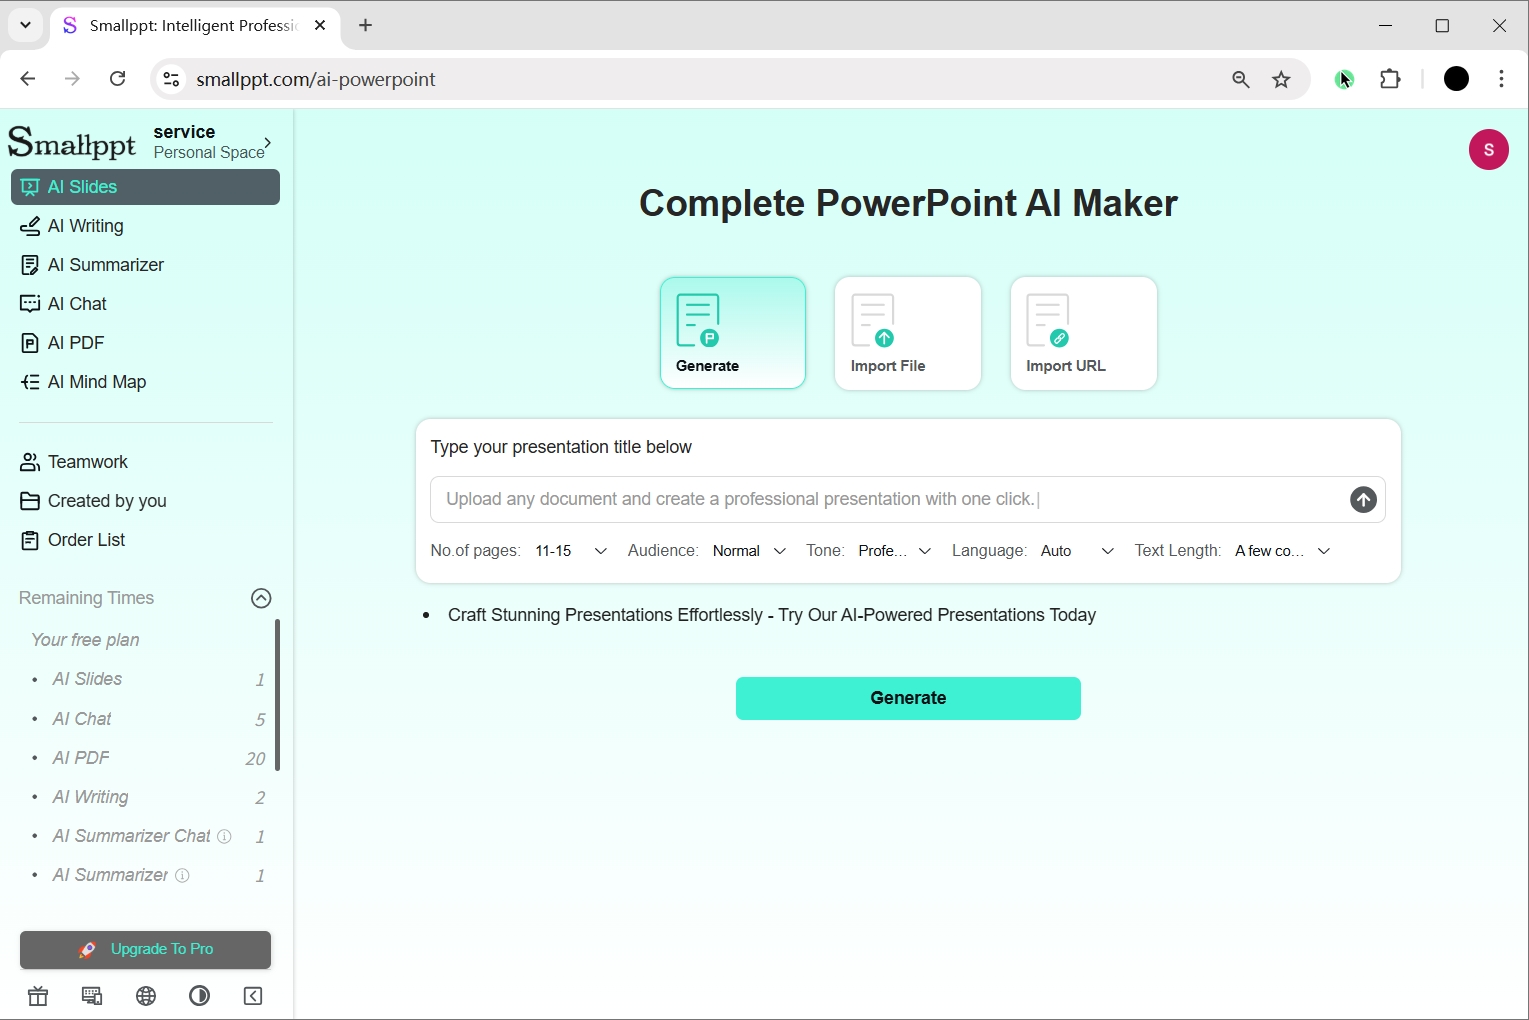Click Upgrade To Pro button
The image size is (1529, 1020).
click(145, 950)
